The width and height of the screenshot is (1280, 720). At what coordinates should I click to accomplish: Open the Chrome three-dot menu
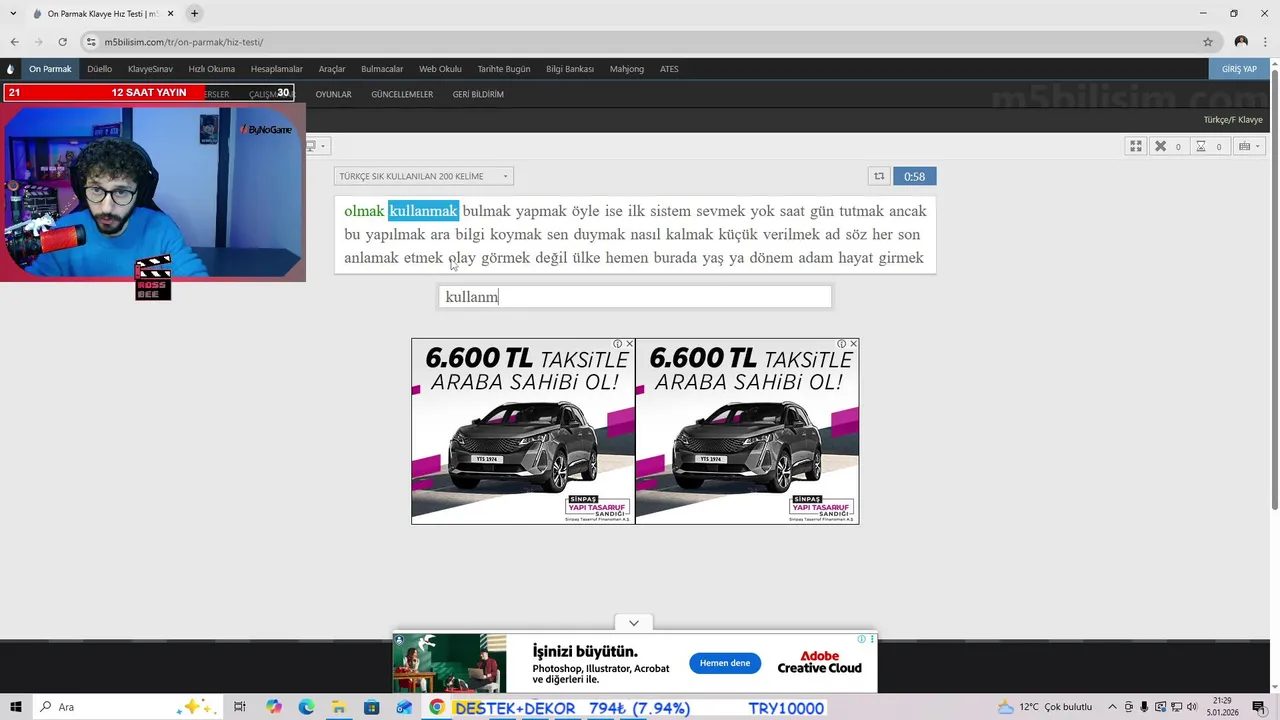pyautogui.click(x=1265, y=42)
